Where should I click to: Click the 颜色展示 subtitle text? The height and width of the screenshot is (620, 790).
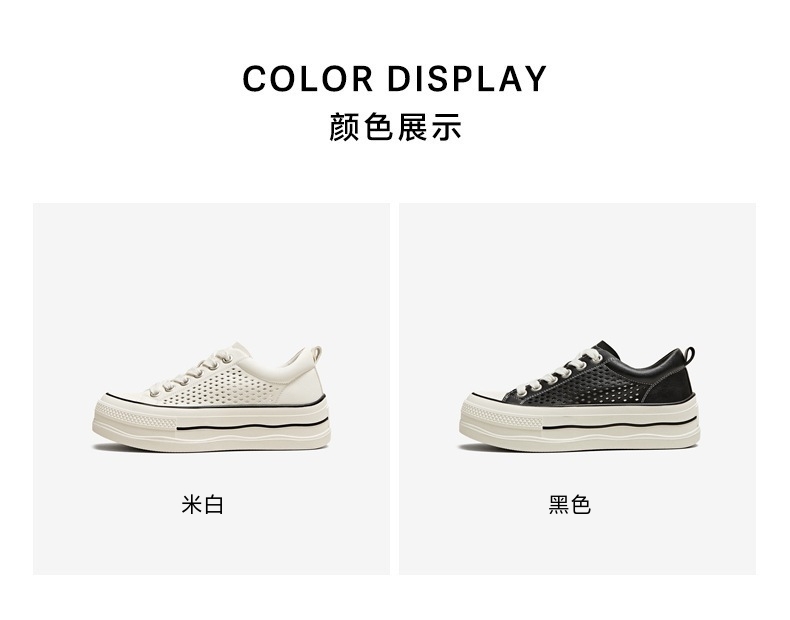tap(395, 127)
